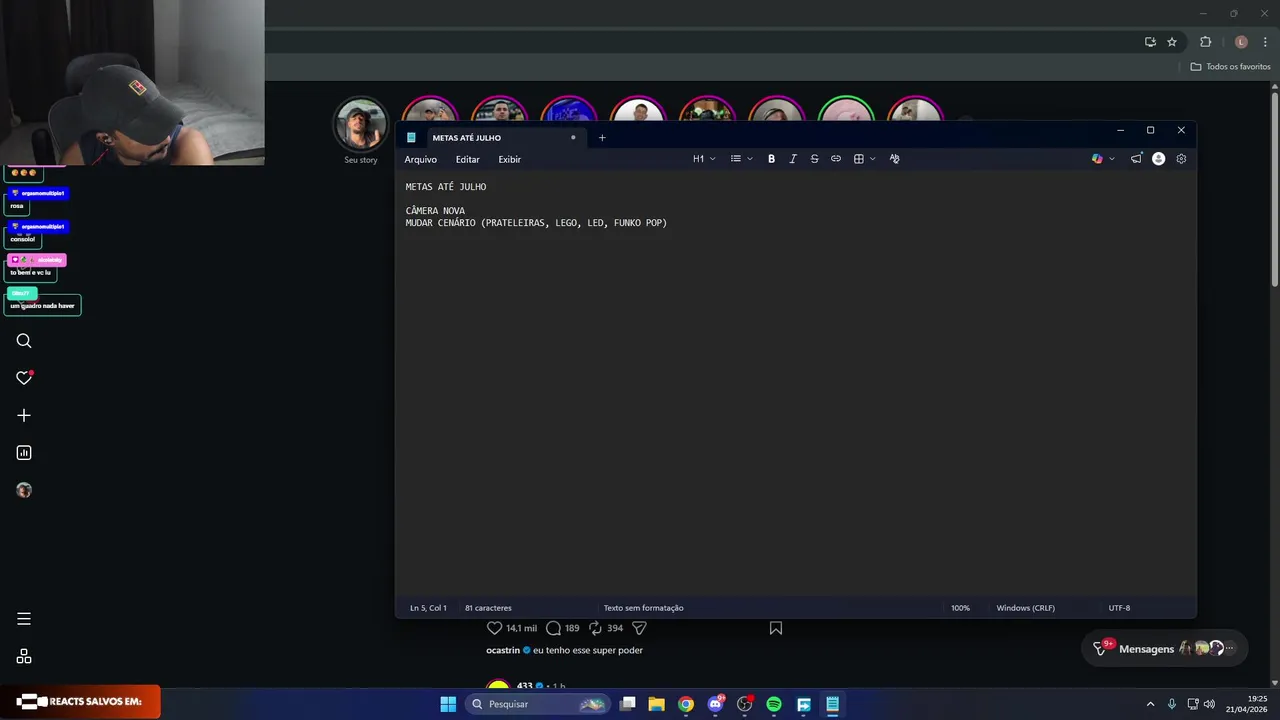Open notifications heart icon in sidebar
1280x720 pixels.
(24, 378)
